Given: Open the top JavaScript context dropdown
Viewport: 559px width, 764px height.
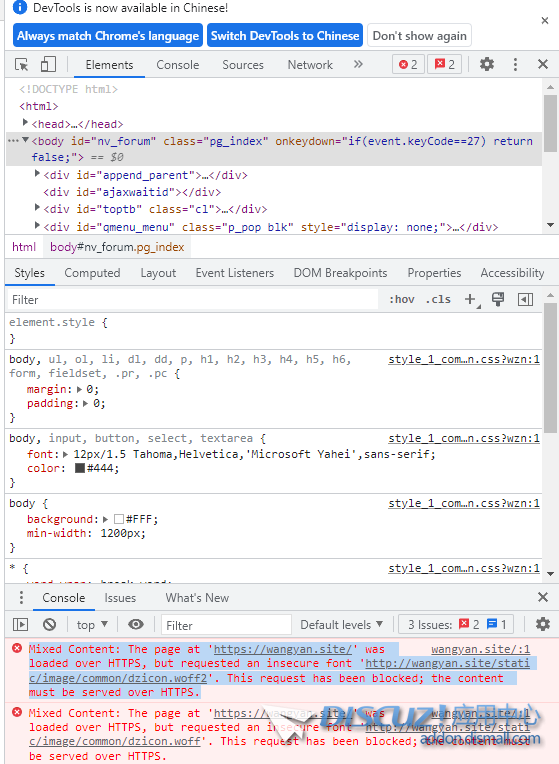Looking at the screenshot, I should pos(92,625).
